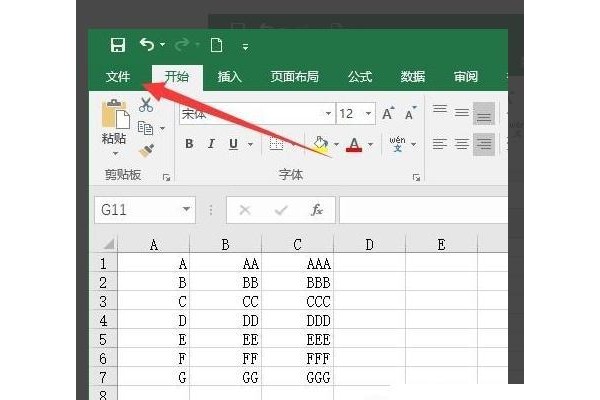Click the Format Painter brush icon
600x400 pixels.
click(x=147, y=151)
